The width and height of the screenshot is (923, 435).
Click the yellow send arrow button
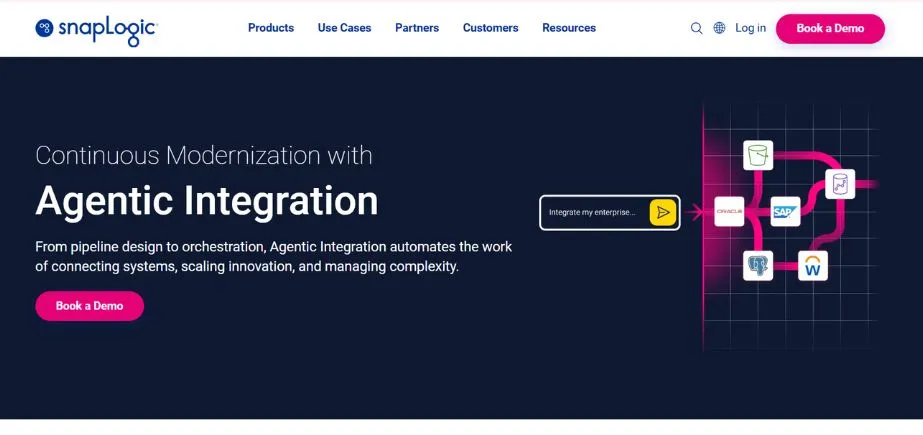(663, 212)
